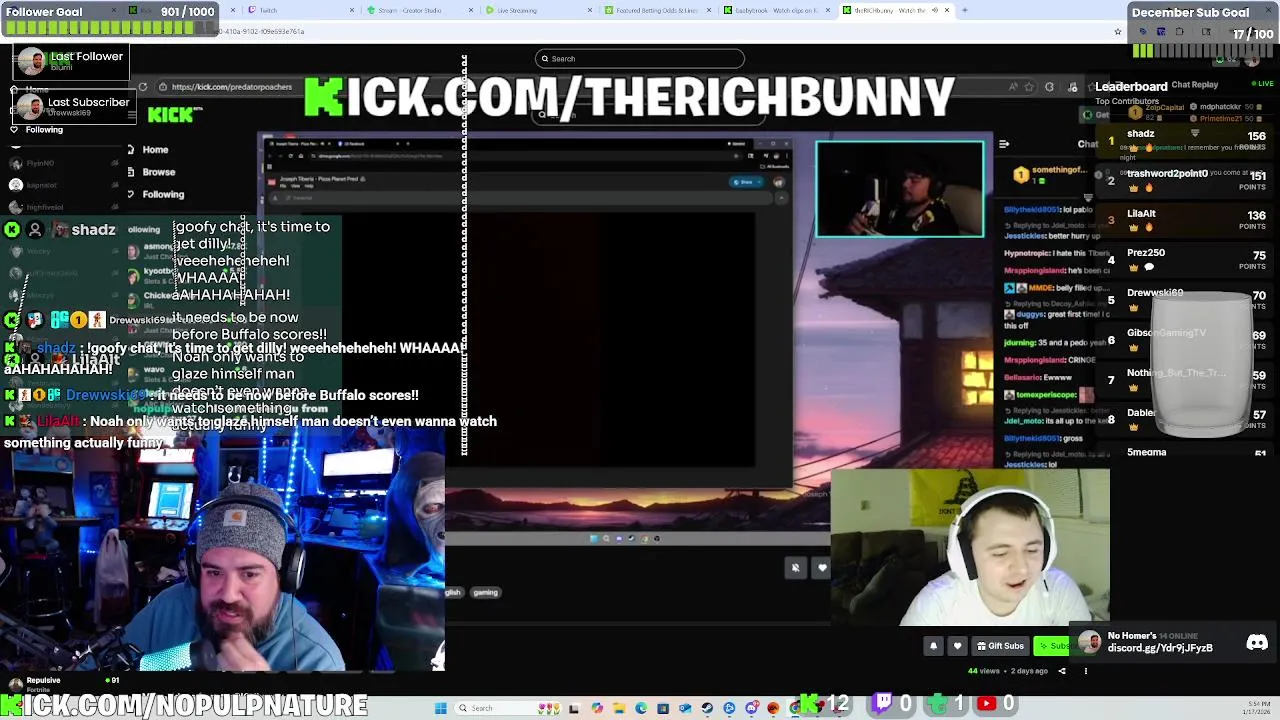Open Browse in Kick sidebar

pos(158,172)
